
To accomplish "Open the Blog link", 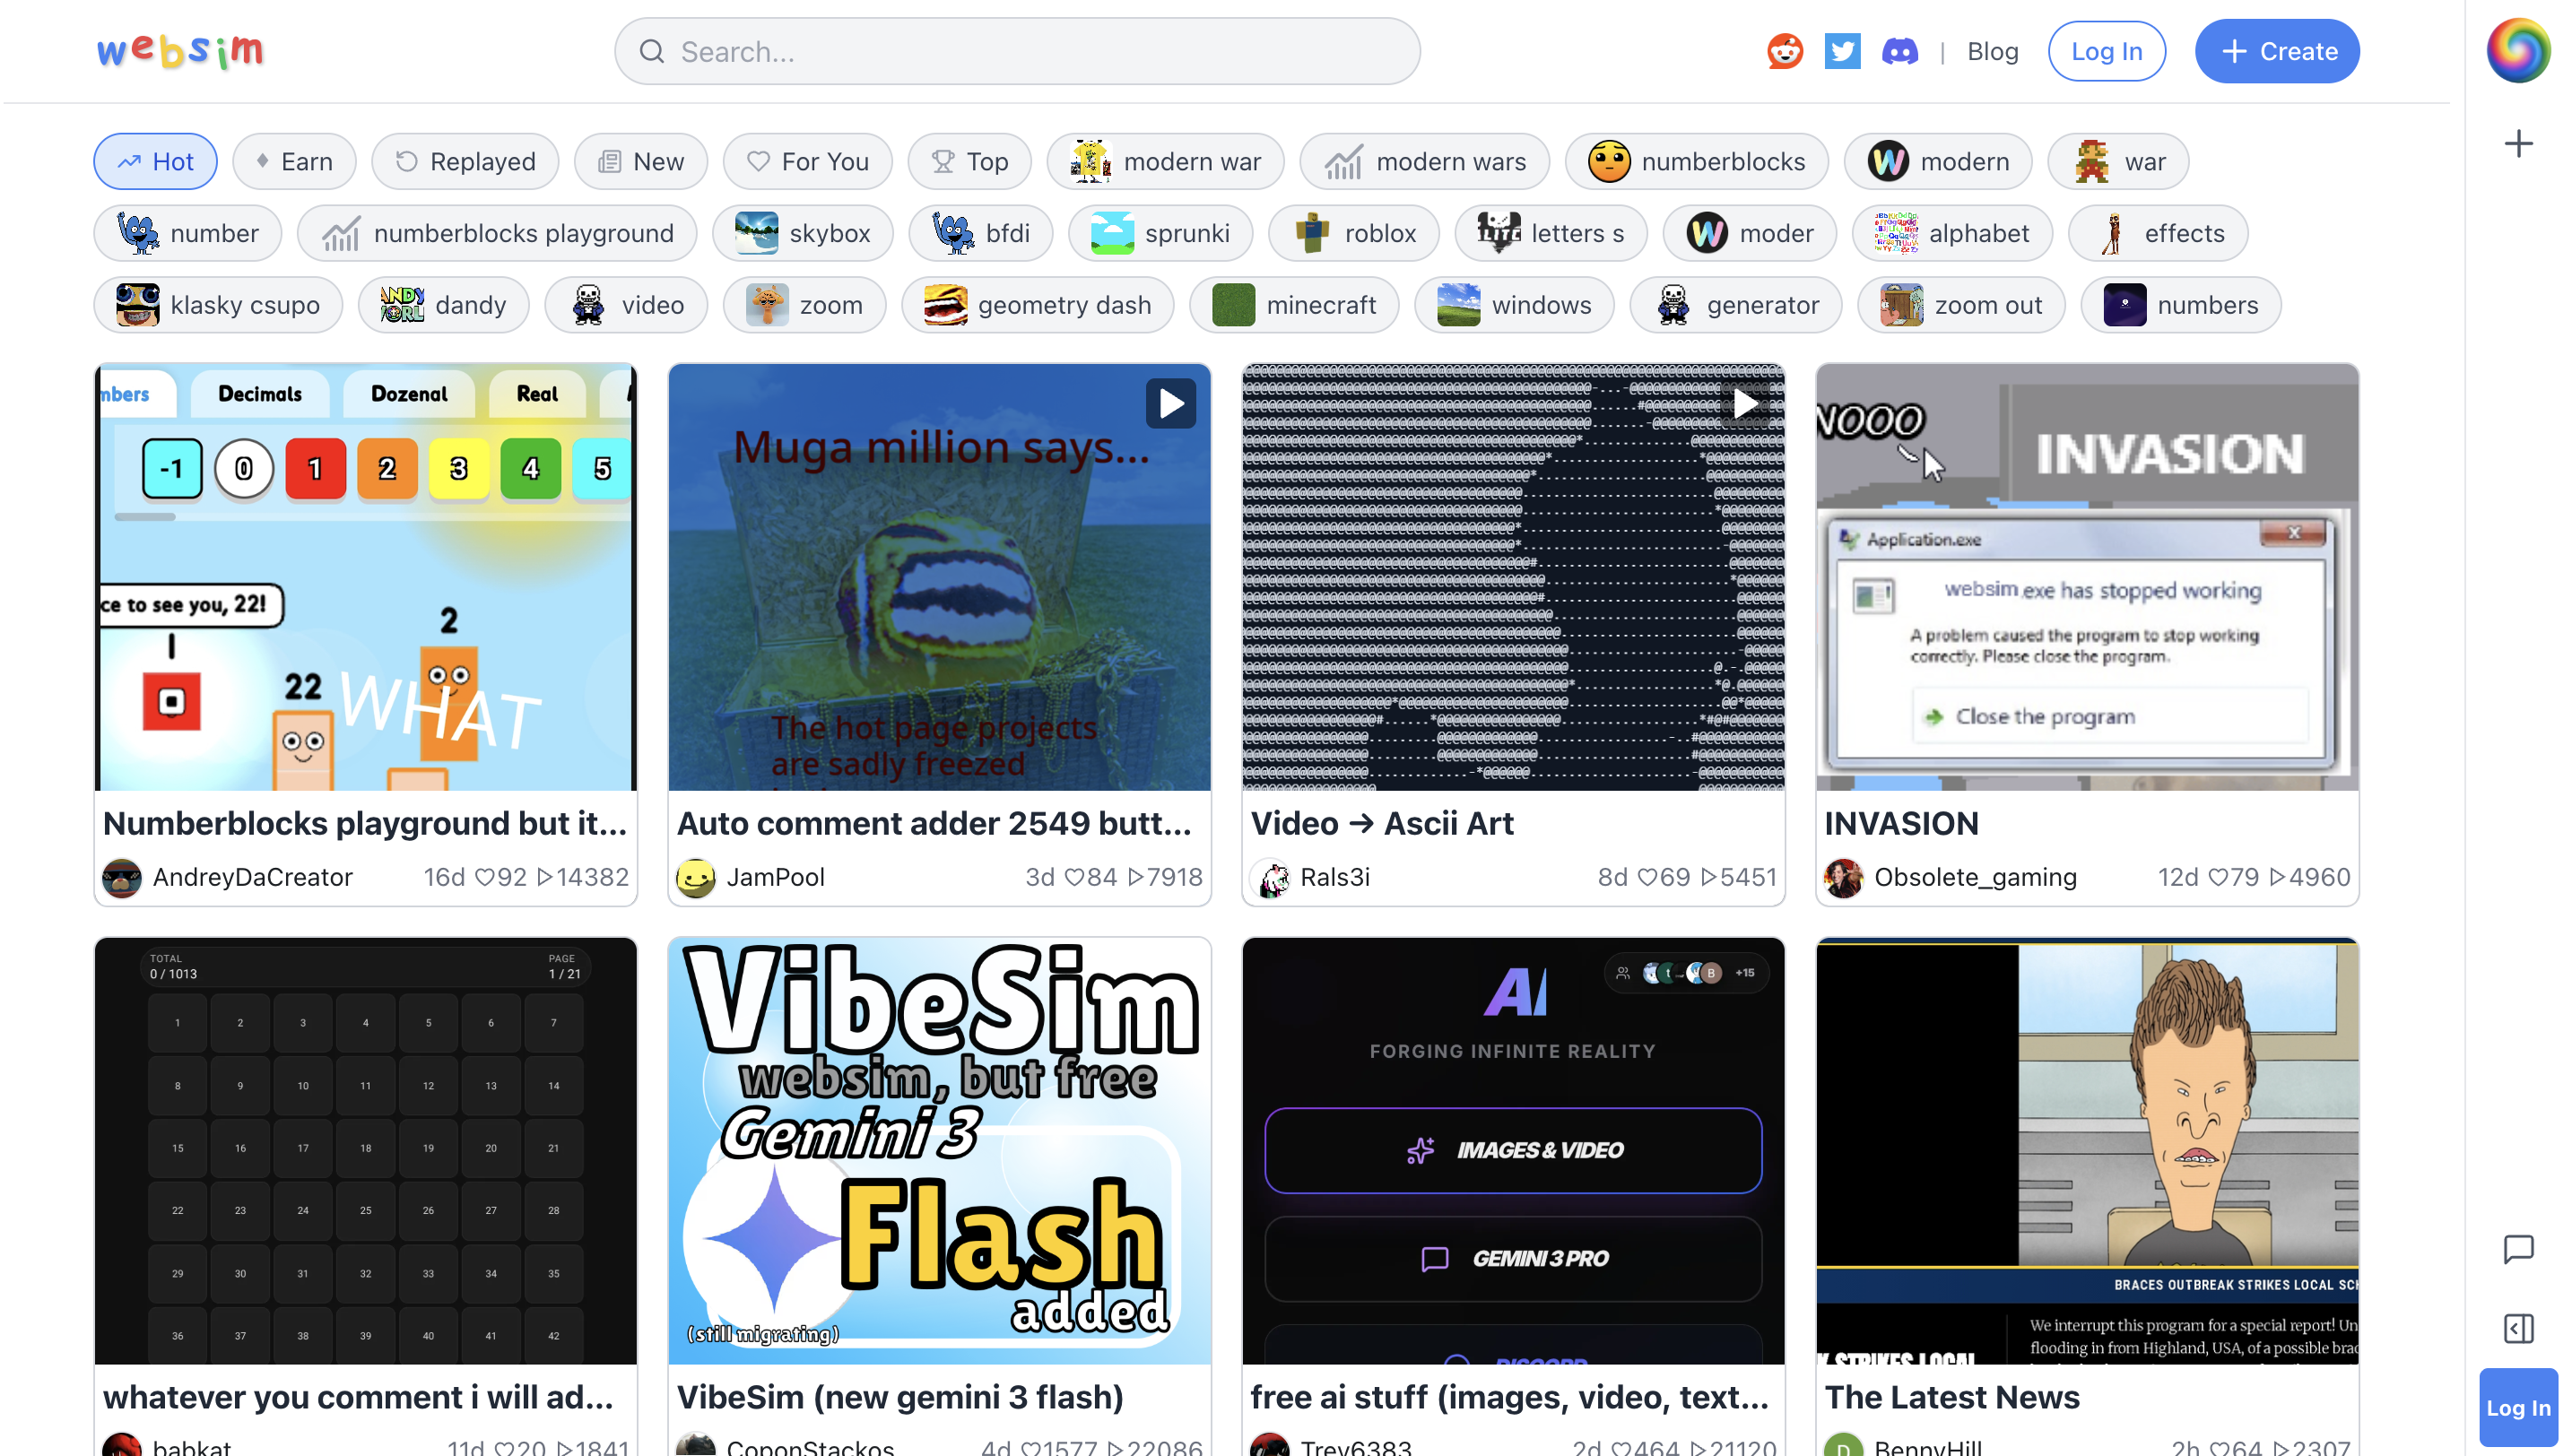I will (x=1992, y=51).
